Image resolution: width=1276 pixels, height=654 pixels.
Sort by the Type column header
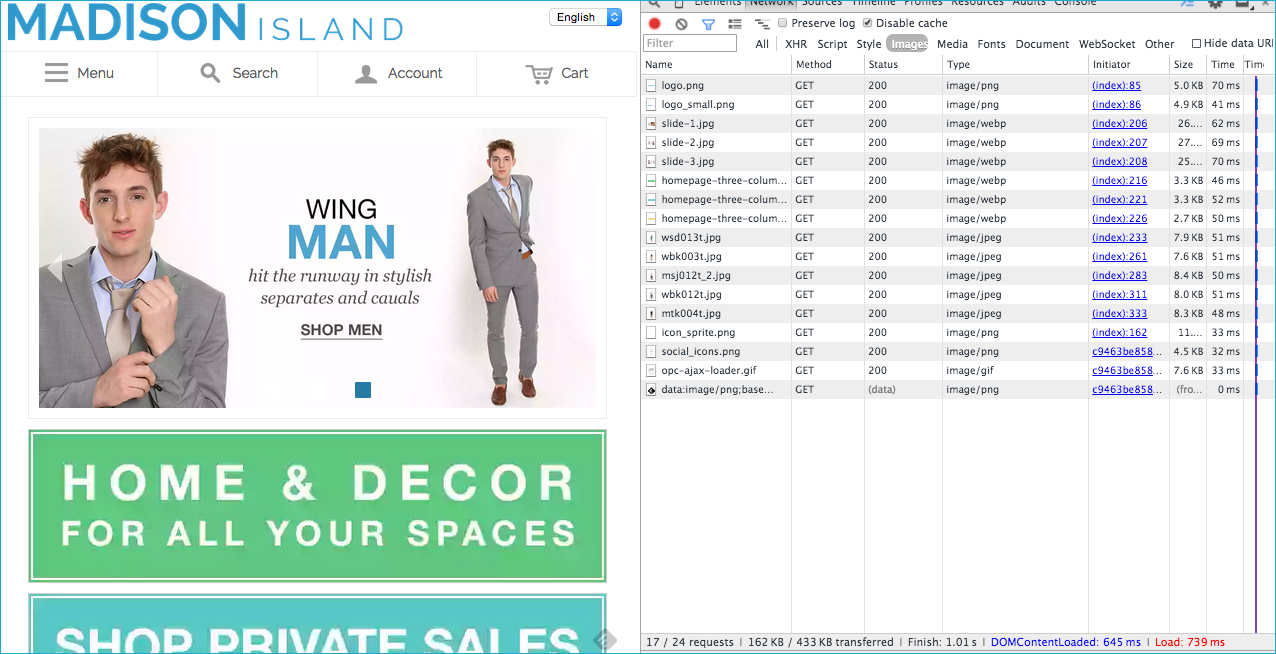(x=1015, y=65)
